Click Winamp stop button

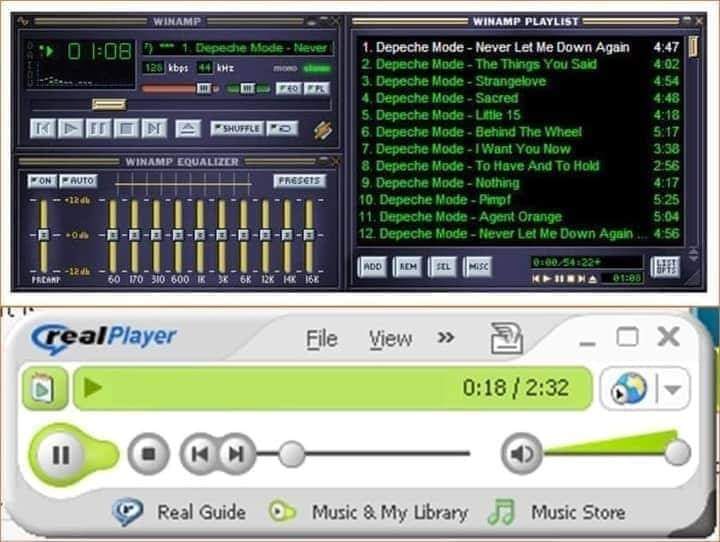[126, 128]
